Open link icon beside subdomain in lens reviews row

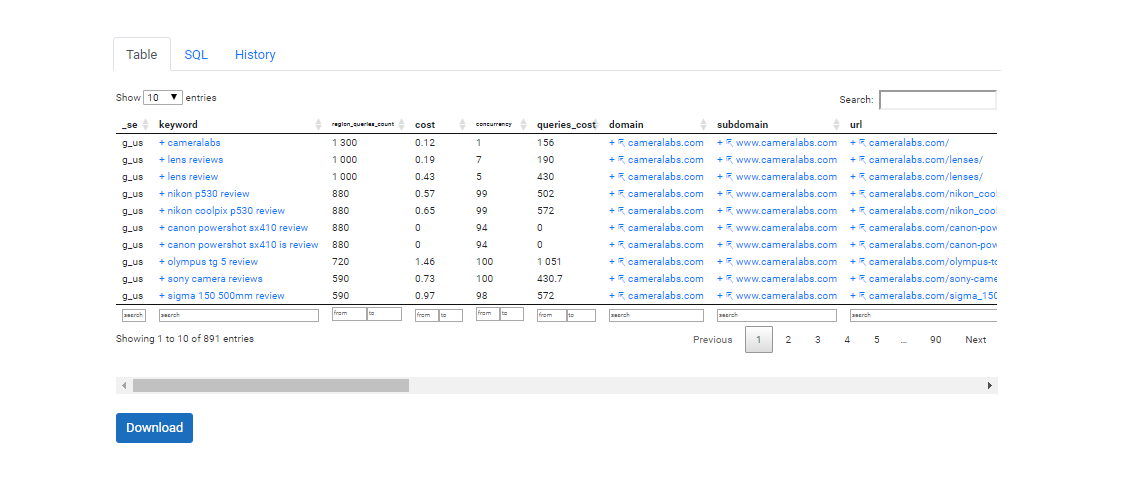point(729,160)
